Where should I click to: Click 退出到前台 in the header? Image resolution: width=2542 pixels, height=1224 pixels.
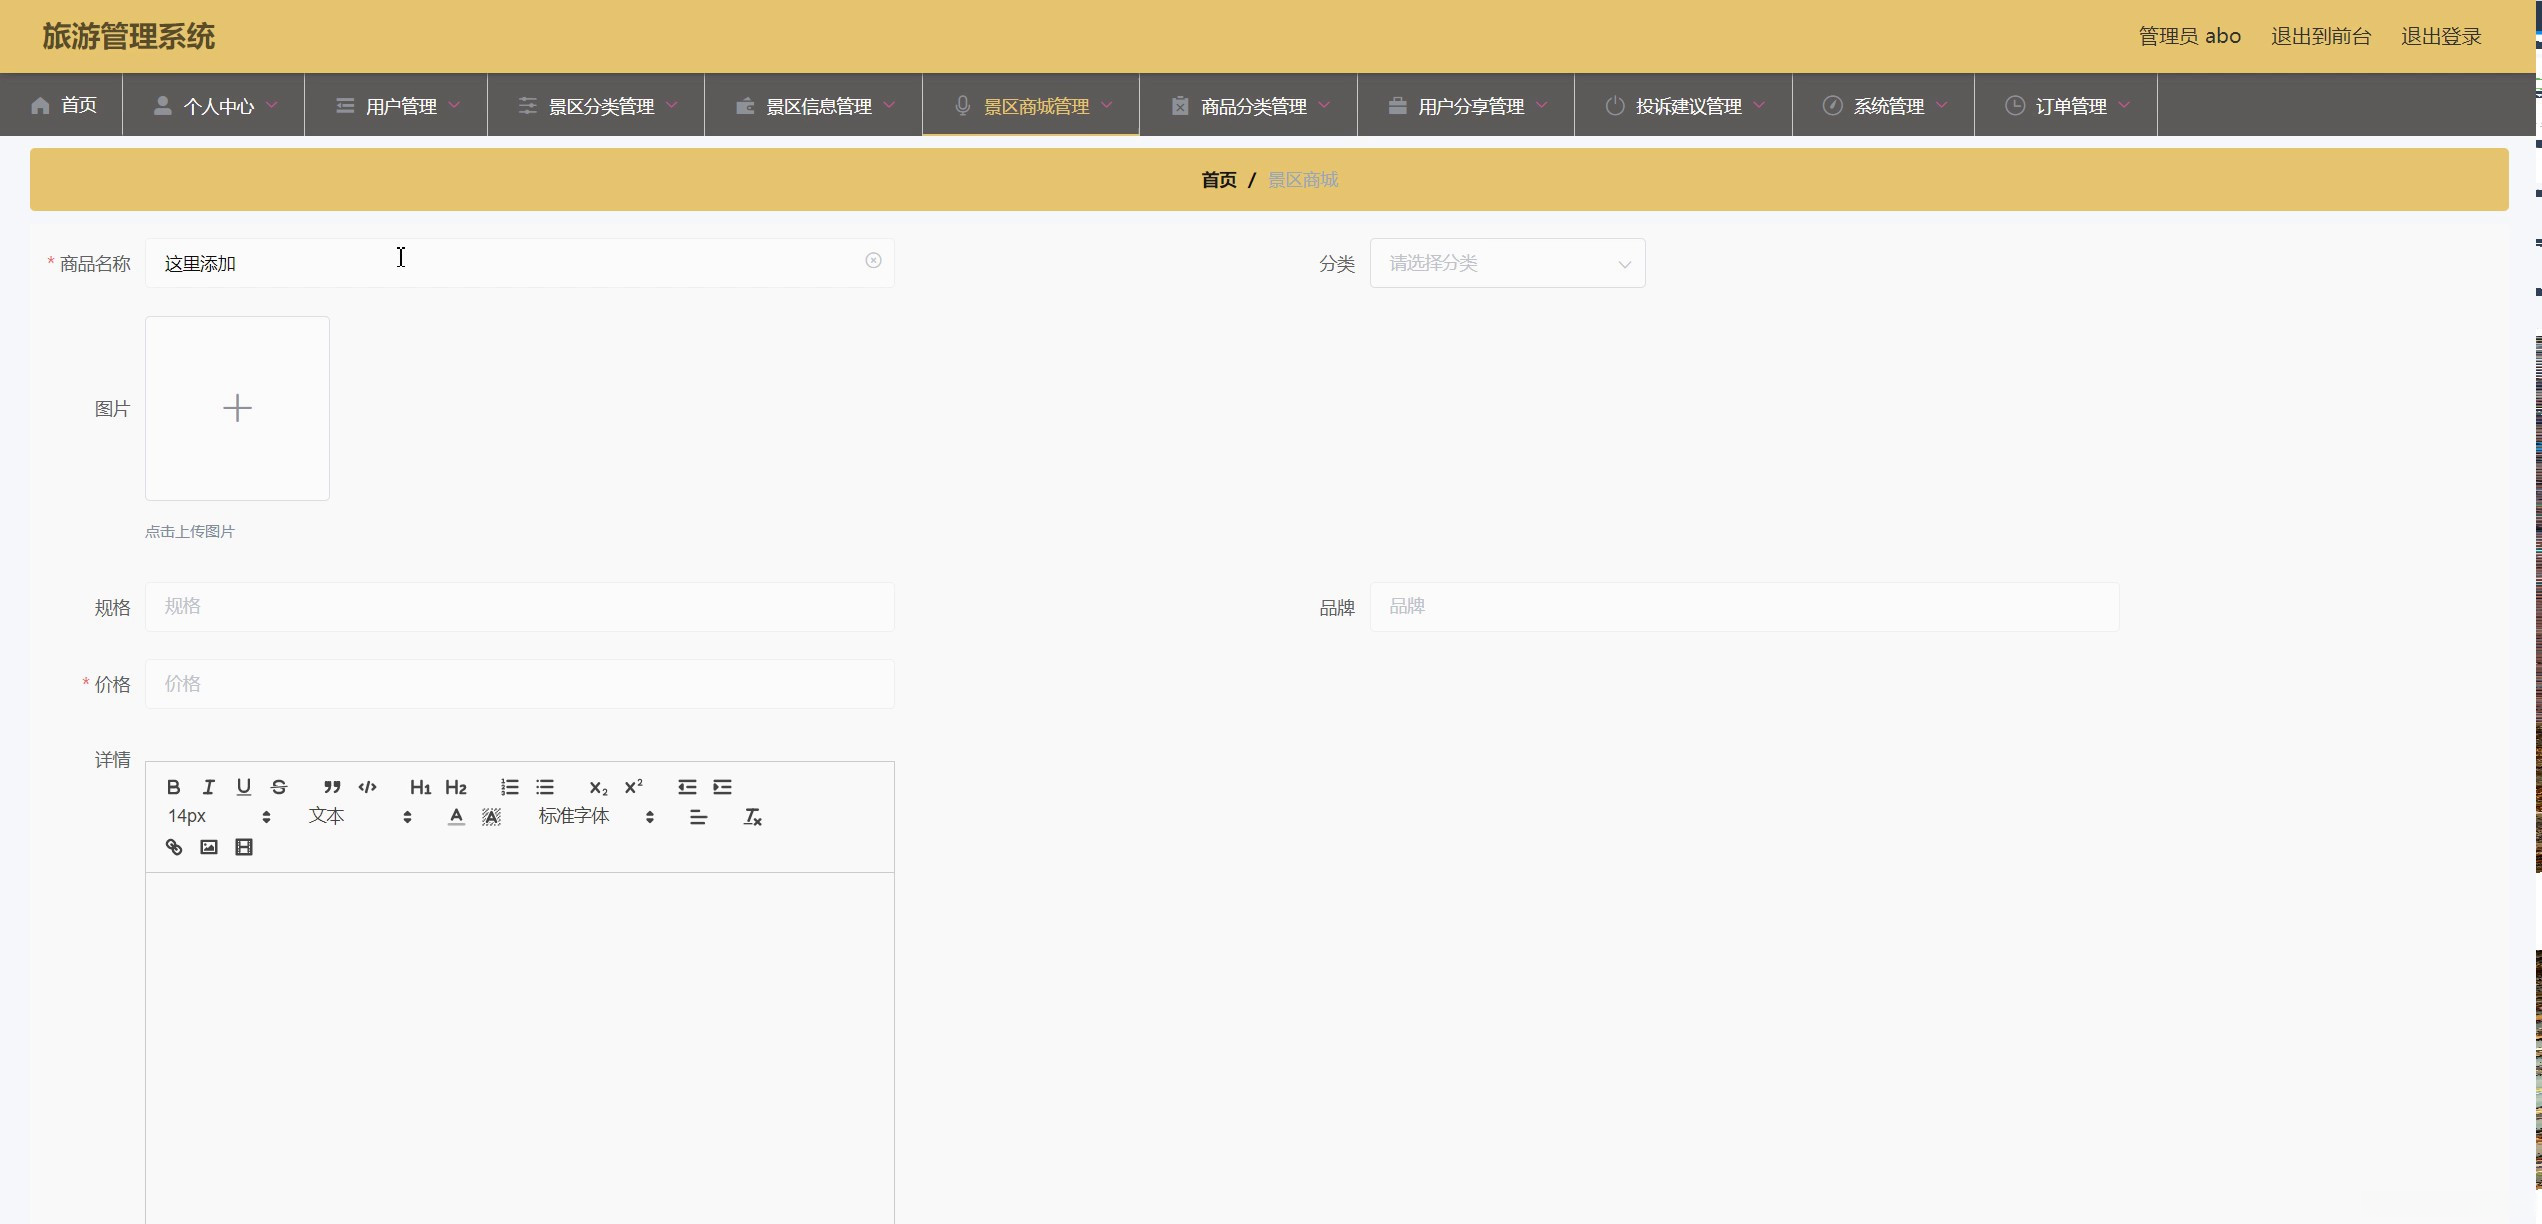click(2320, 37)
